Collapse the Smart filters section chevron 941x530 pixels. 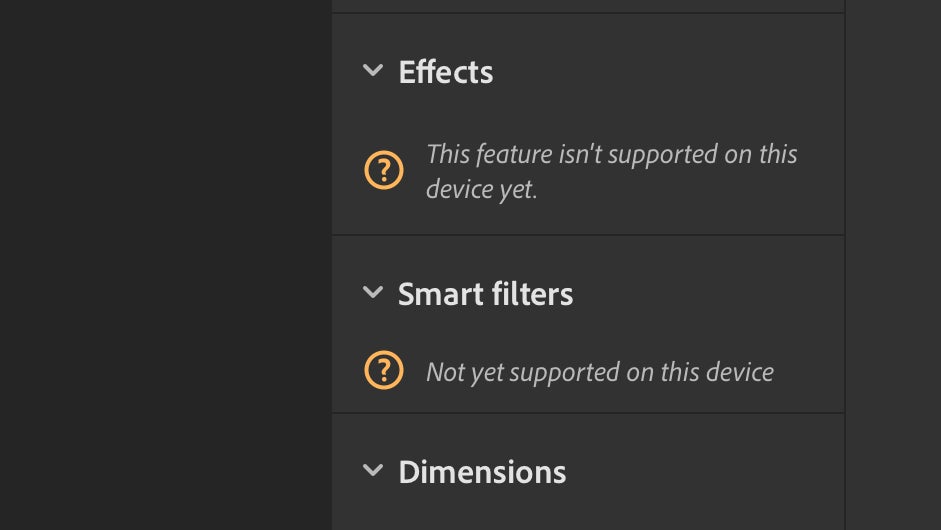[373, 293]
